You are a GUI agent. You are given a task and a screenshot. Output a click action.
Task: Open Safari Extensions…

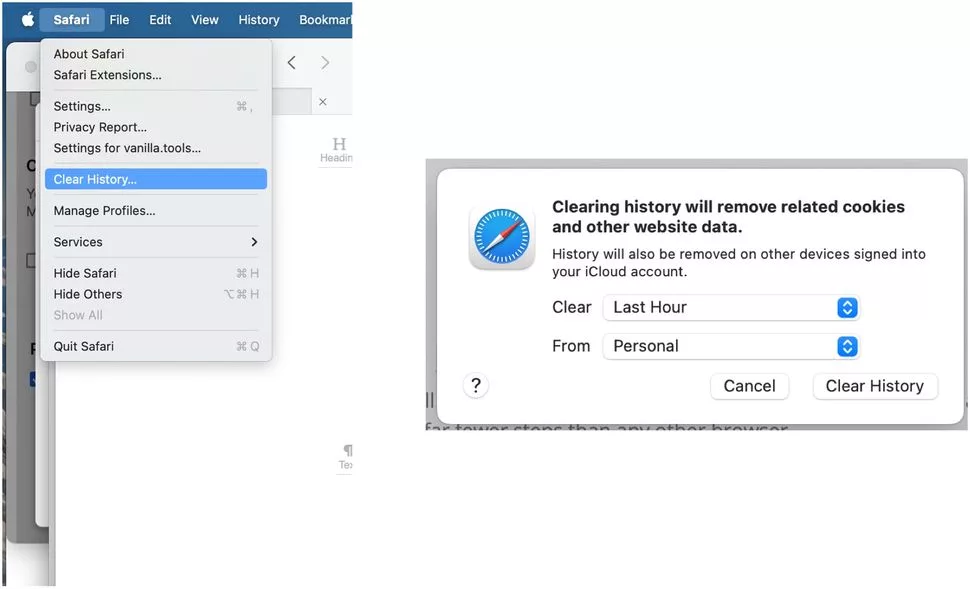155,75
